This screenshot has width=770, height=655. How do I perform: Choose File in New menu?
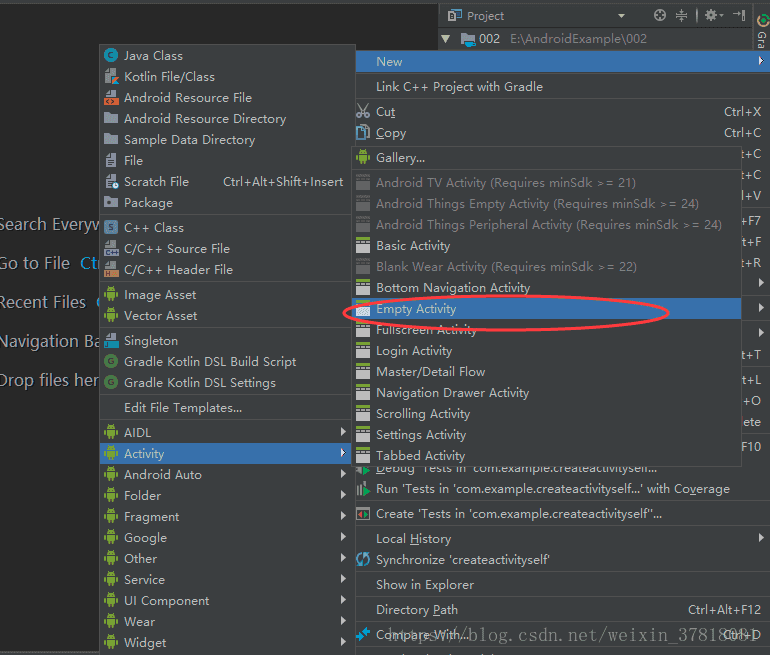coord(225,161)
